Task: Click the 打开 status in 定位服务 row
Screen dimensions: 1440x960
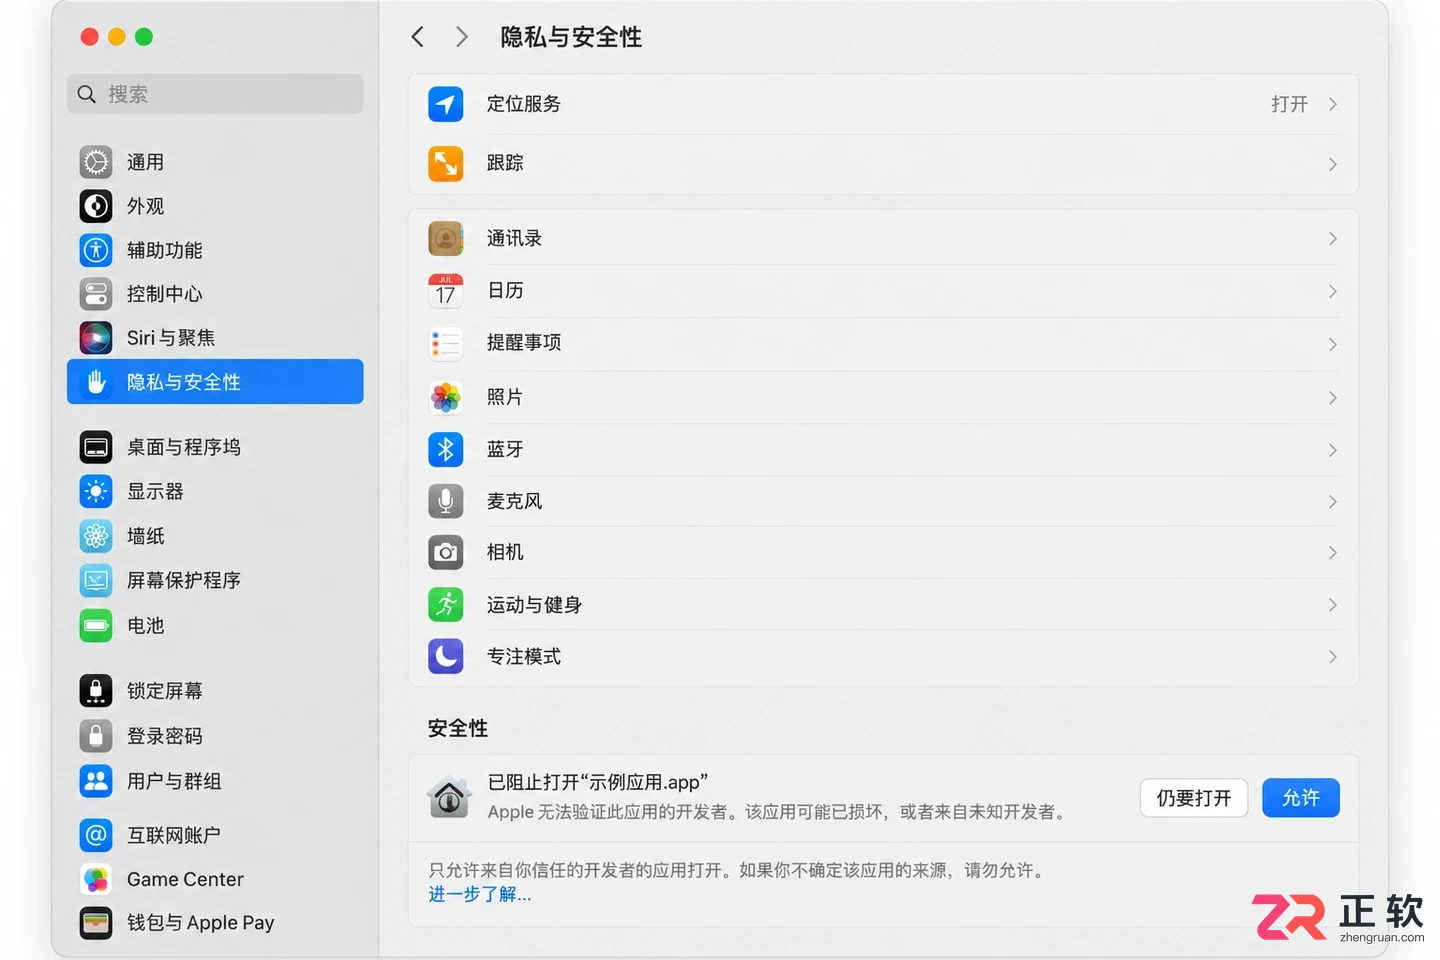Action: 1289,104
